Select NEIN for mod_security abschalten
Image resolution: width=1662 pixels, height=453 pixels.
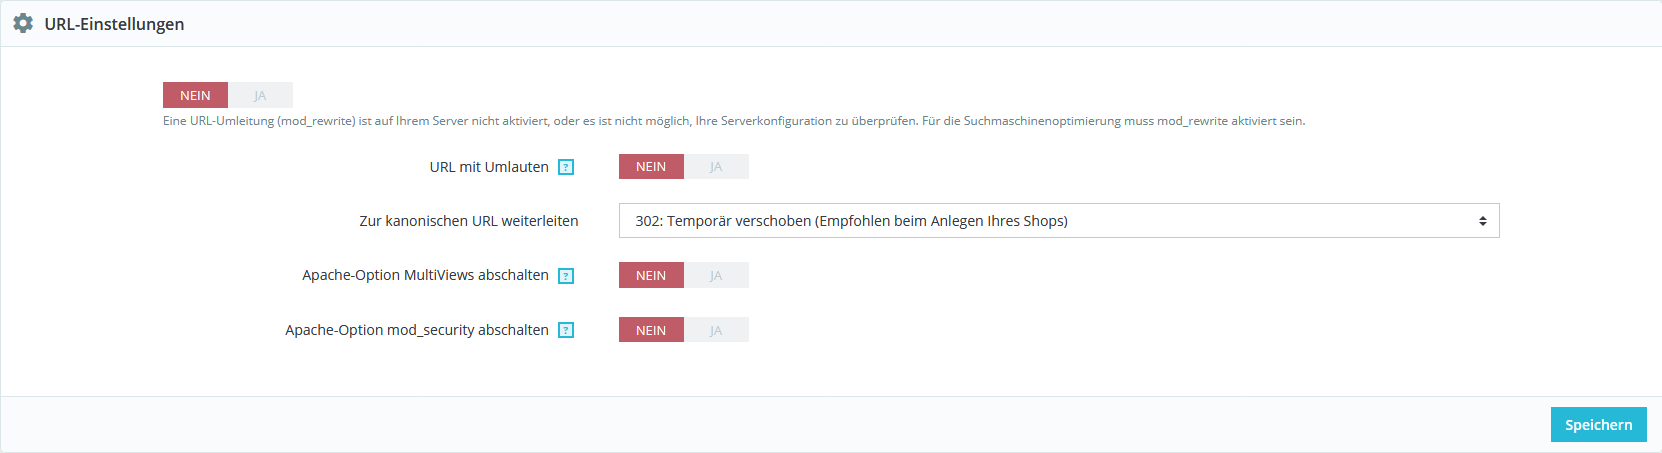point(651,330)
